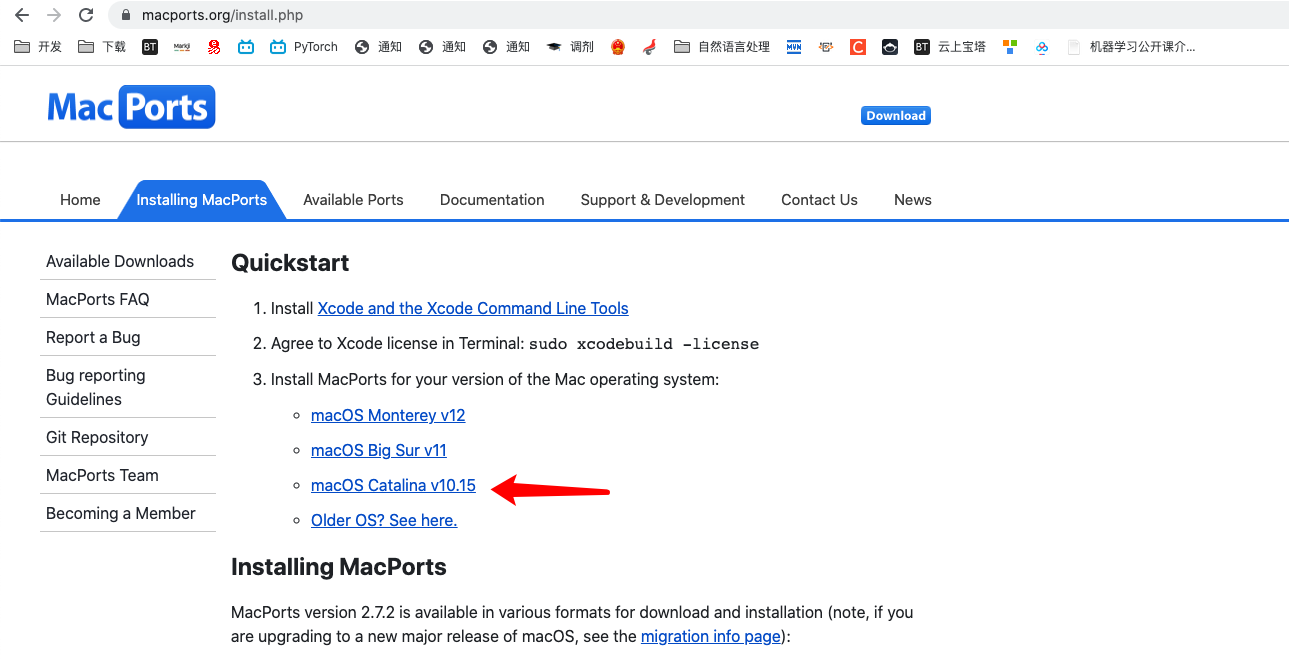Open Xcode and the Xcode Command Line Tools link
This screenshot has width=1289, height=662.
tap(473, 308)
